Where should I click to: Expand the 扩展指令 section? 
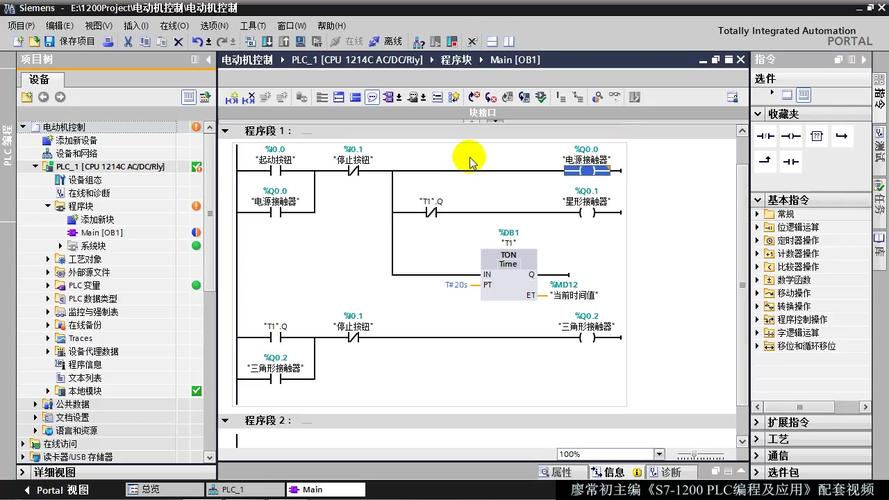click(758, 422)
